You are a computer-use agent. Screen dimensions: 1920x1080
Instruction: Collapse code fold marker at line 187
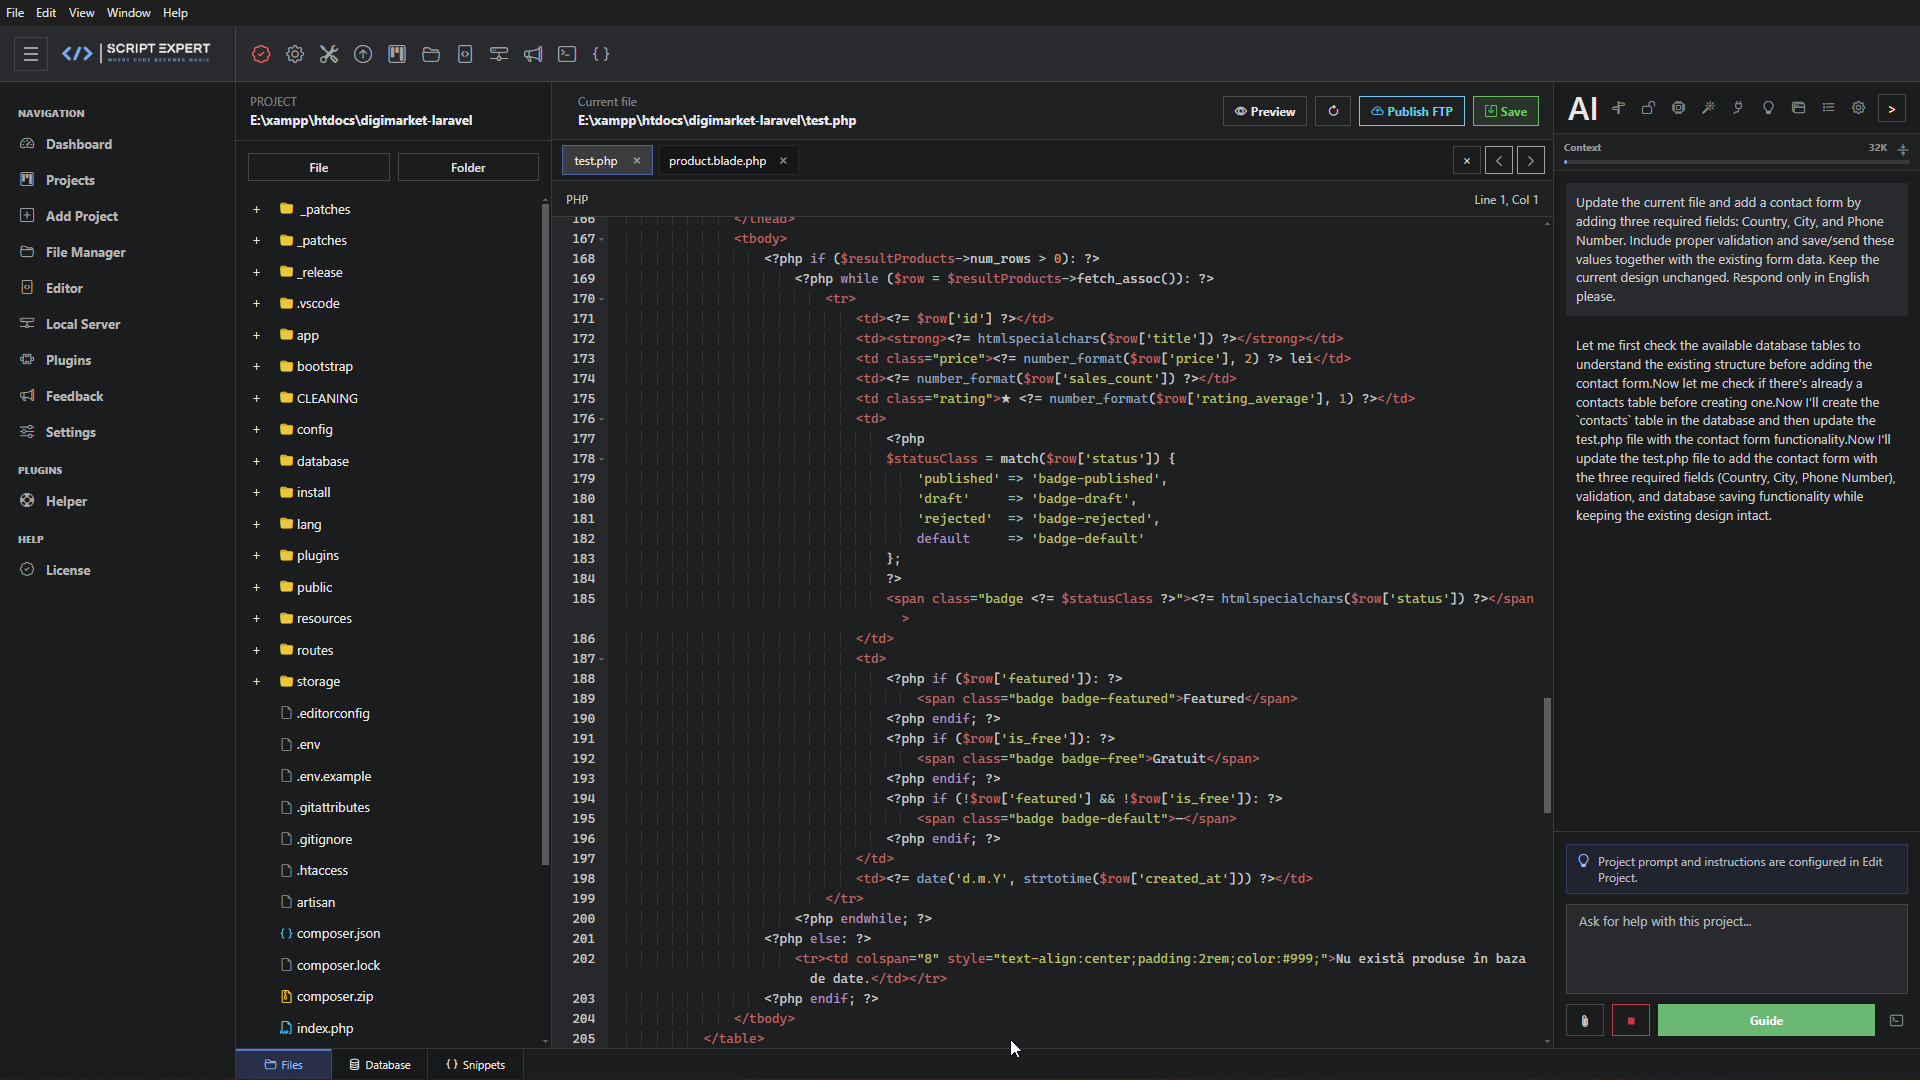pos(601,659)
